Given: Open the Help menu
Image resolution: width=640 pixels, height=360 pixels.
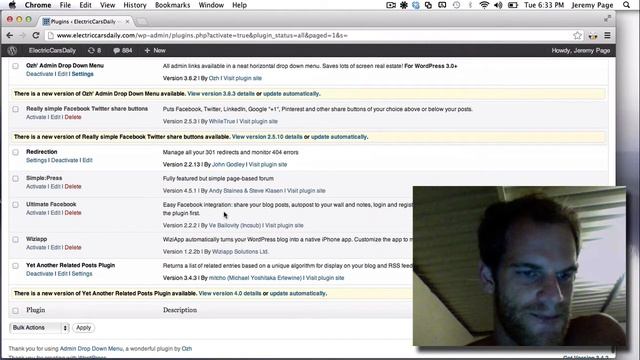Looking at the screenshot, I should click(240, 5).
